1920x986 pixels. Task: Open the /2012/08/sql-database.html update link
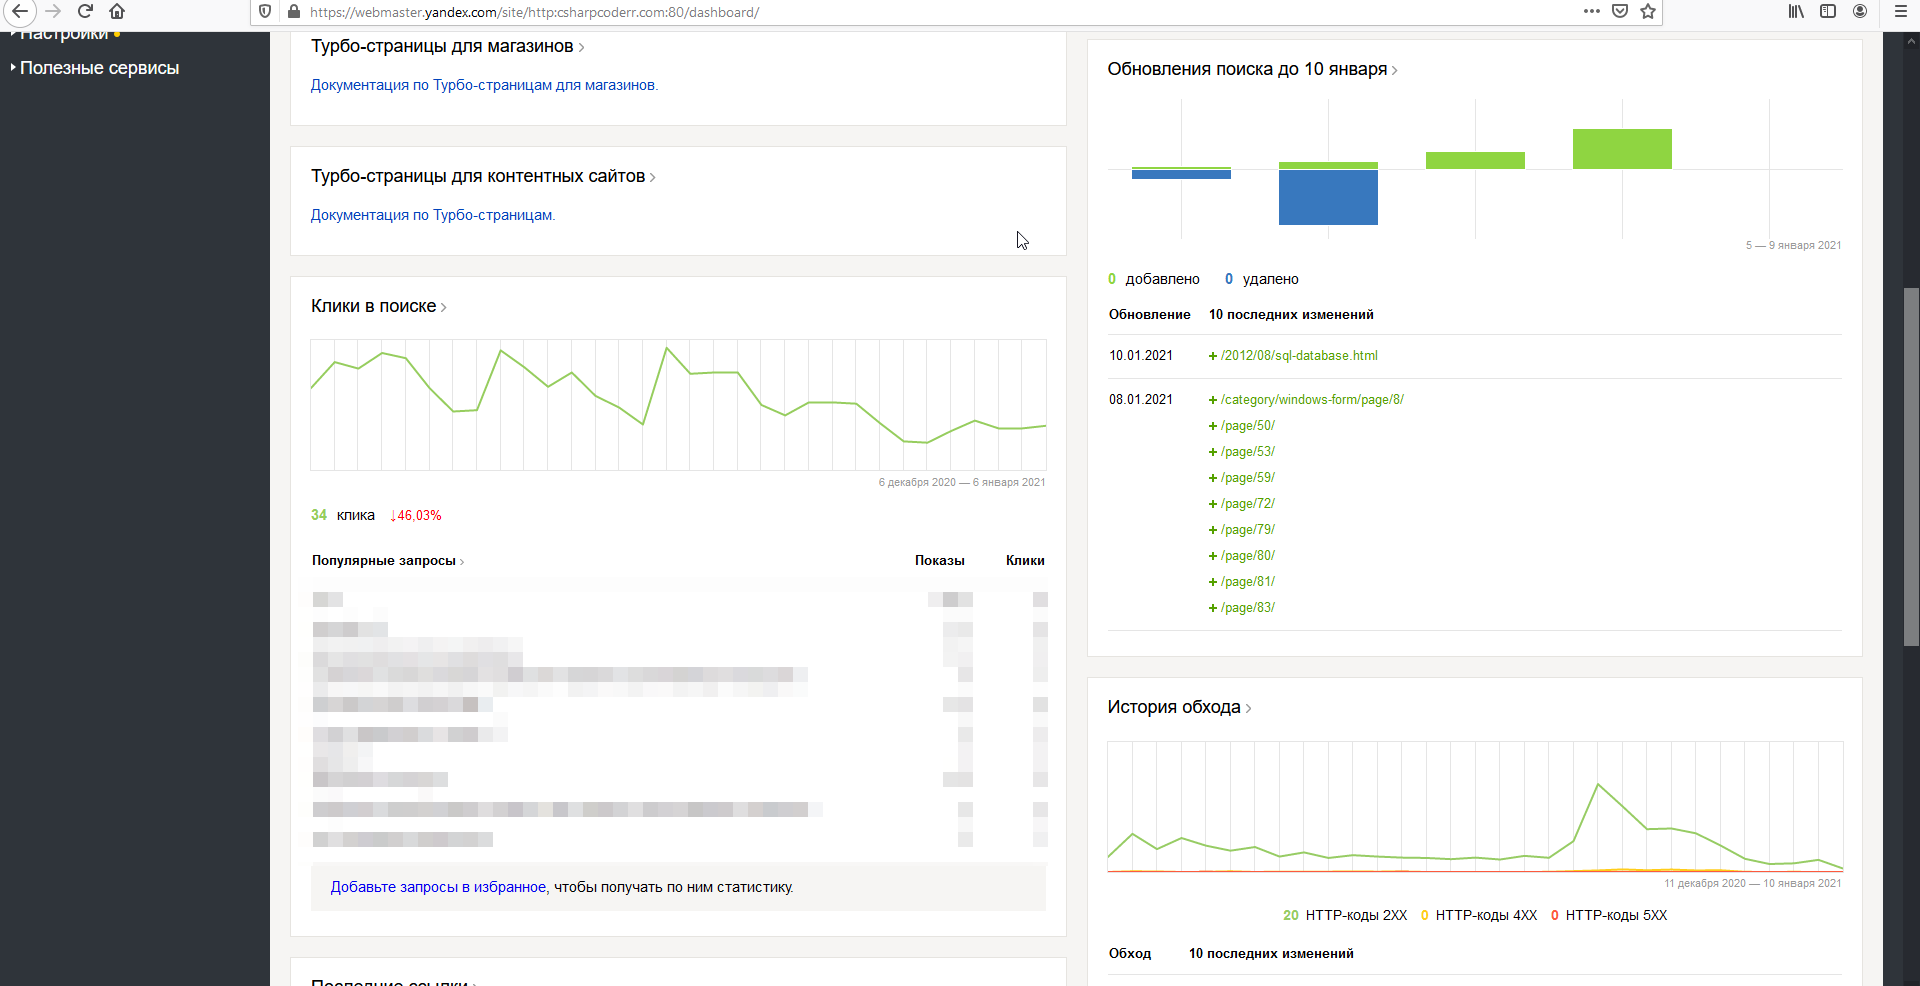(x=1299, y=356)
